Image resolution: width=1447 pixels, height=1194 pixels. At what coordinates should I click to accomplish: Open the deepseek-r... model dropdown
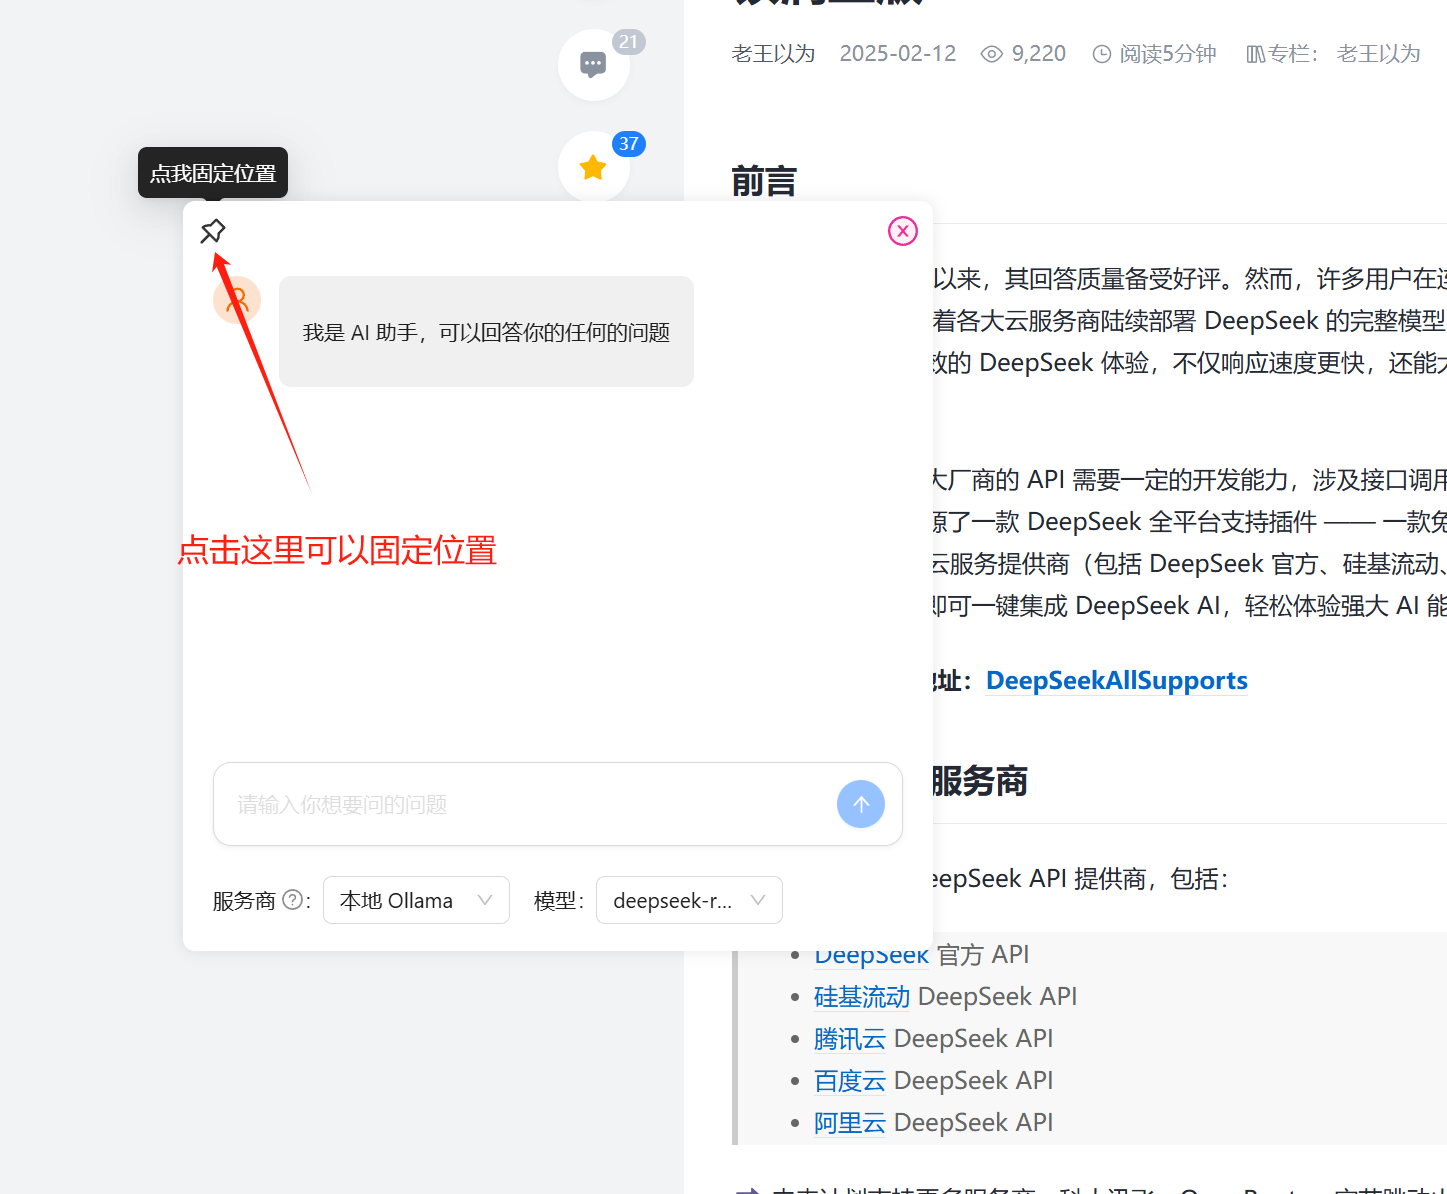pyautogui.click(x=689, y=900)
